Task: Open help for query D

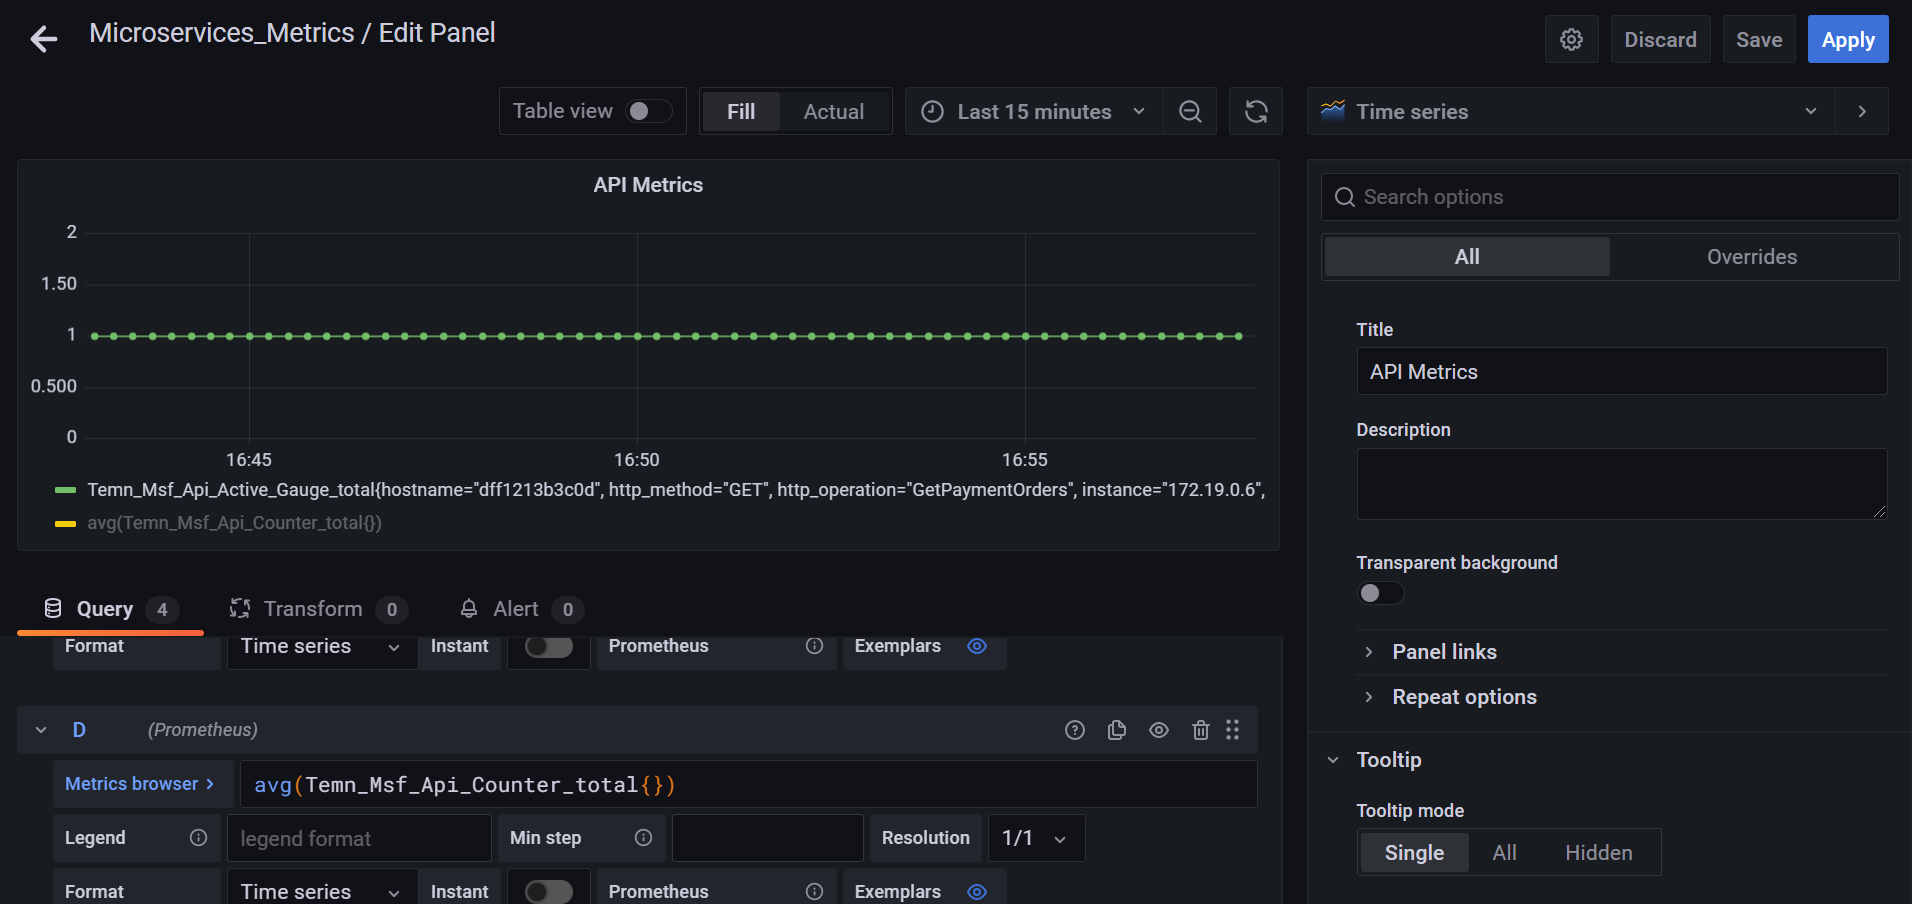Action: 1075,730
